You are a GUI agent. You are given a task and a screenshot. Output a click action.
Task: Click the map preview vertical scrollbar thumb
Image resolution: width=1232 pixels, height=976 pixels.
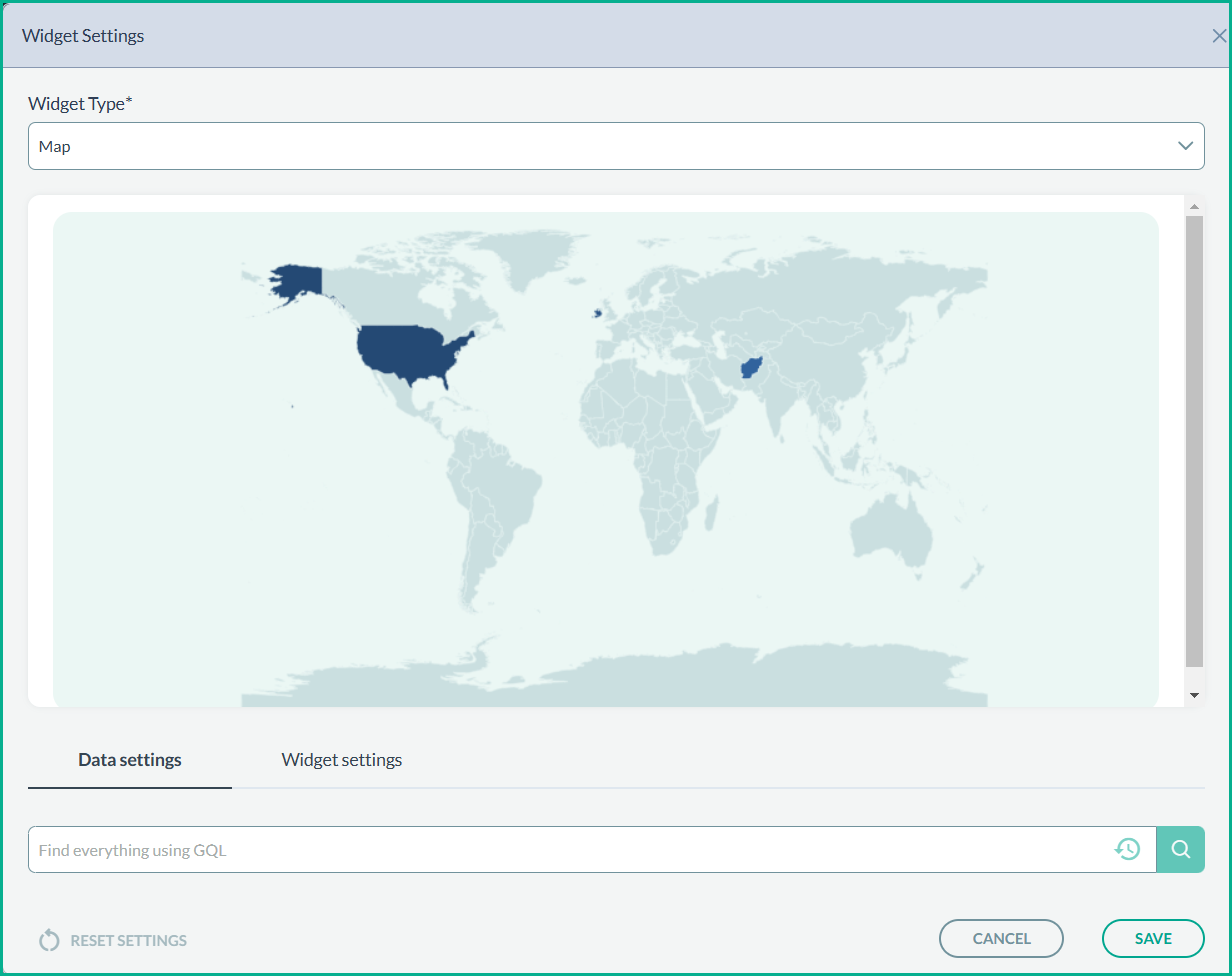pyautogui.click(x=1193, y=440)
